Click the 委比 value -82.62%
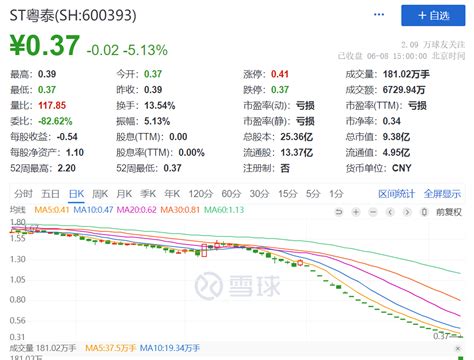Image resolution: width=474 pixels, height=360 pixels. point(55,121)
